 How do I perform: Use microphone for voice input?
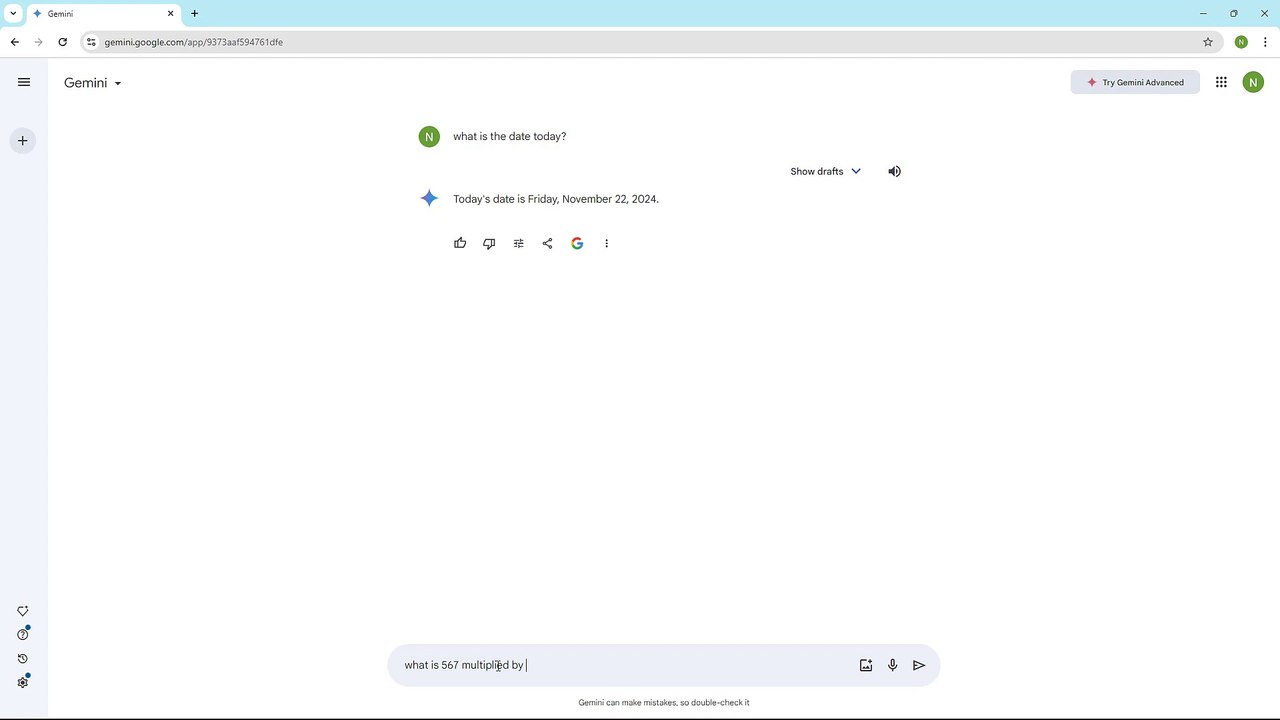tap(893, 665)
